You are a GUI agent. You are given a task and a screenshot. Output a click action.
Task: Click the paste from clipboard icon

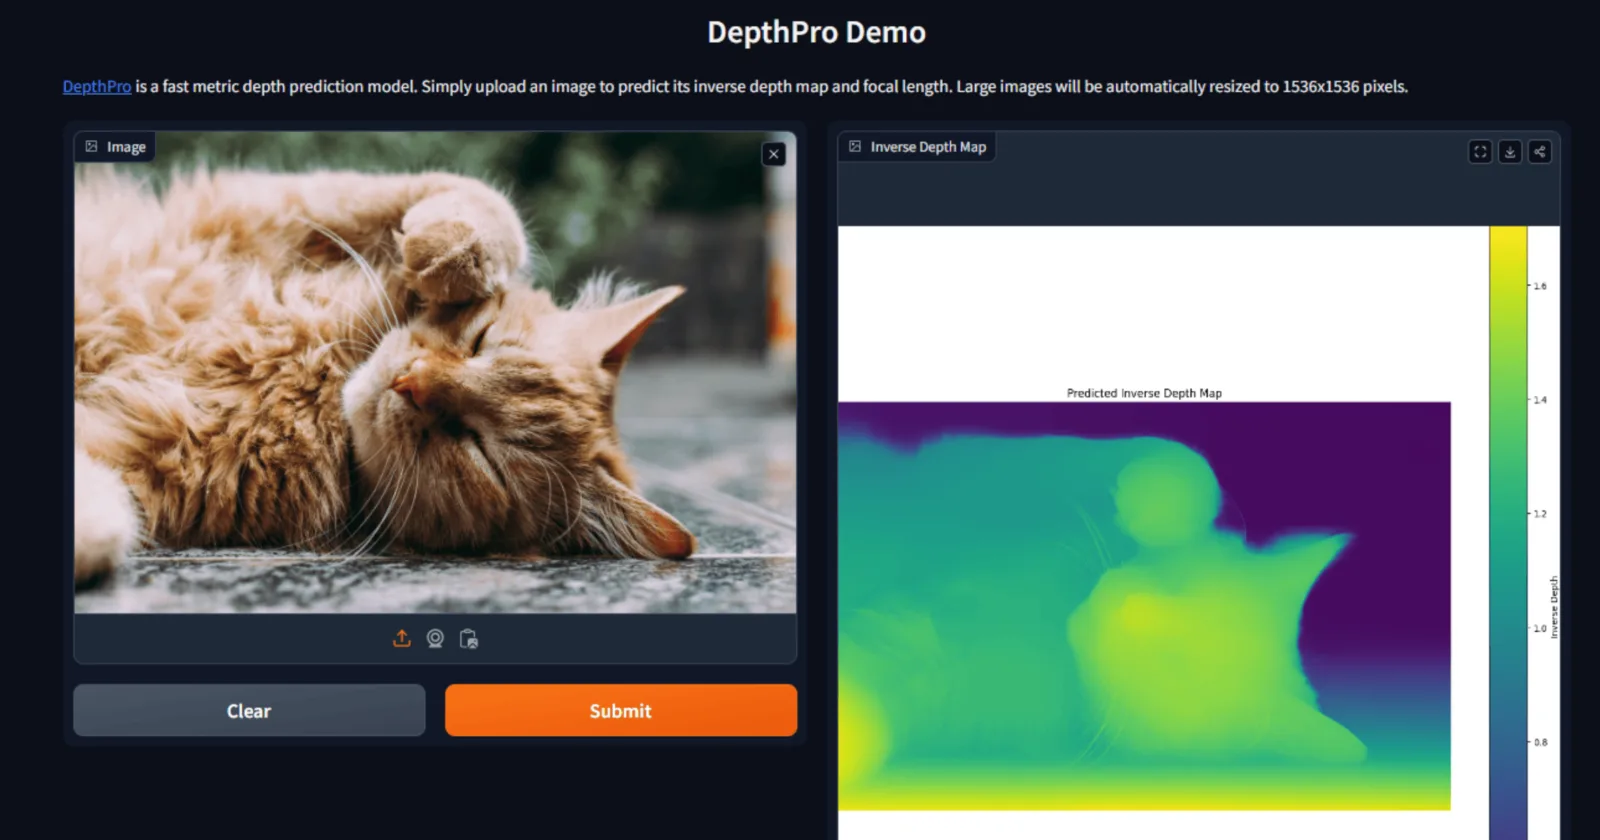pyautogui.click(x=468, y=638)
